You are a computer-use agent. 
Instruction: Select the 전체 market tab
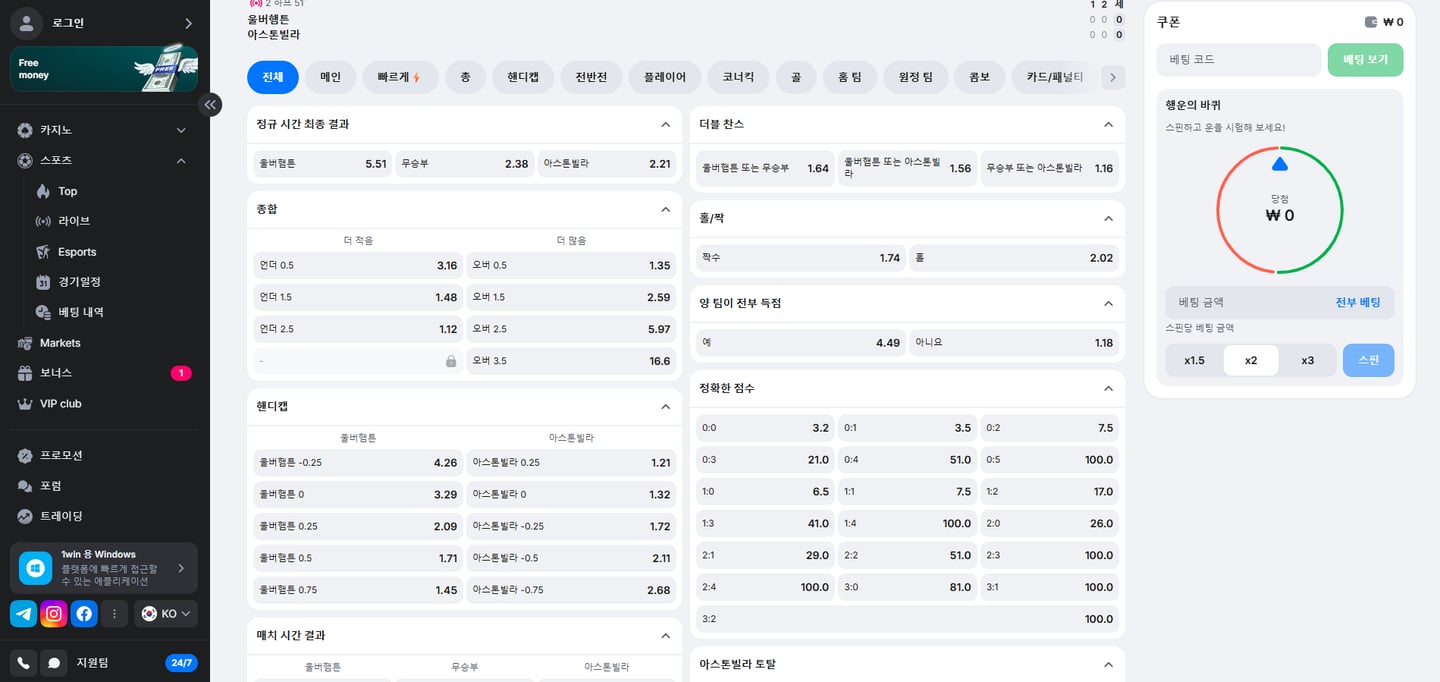(x=273, y=77)
